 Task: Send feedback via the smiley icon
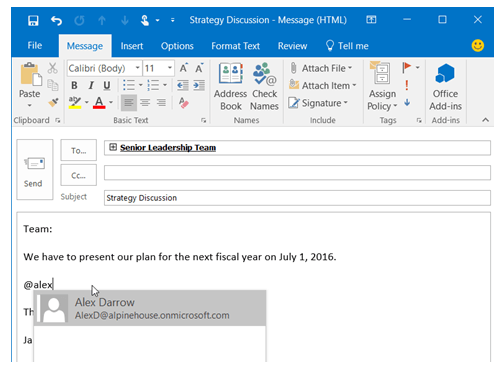(478, 45)
